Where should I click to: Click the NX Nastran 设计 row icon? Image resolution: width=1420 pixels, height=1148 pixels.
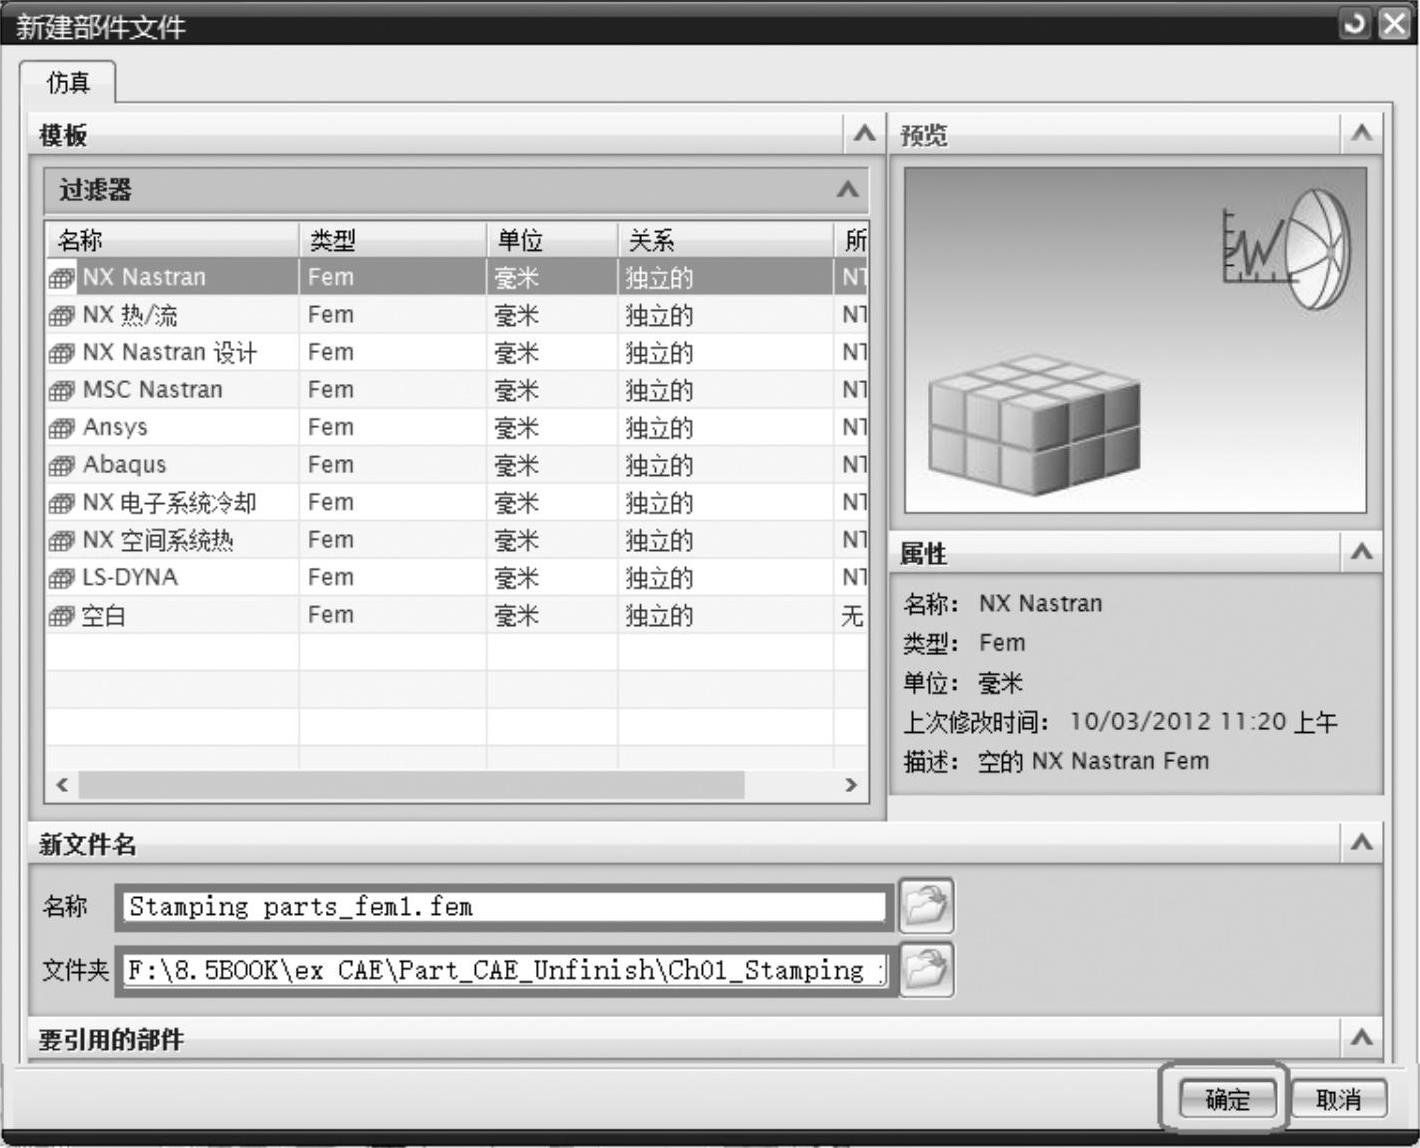coord(62,353)
